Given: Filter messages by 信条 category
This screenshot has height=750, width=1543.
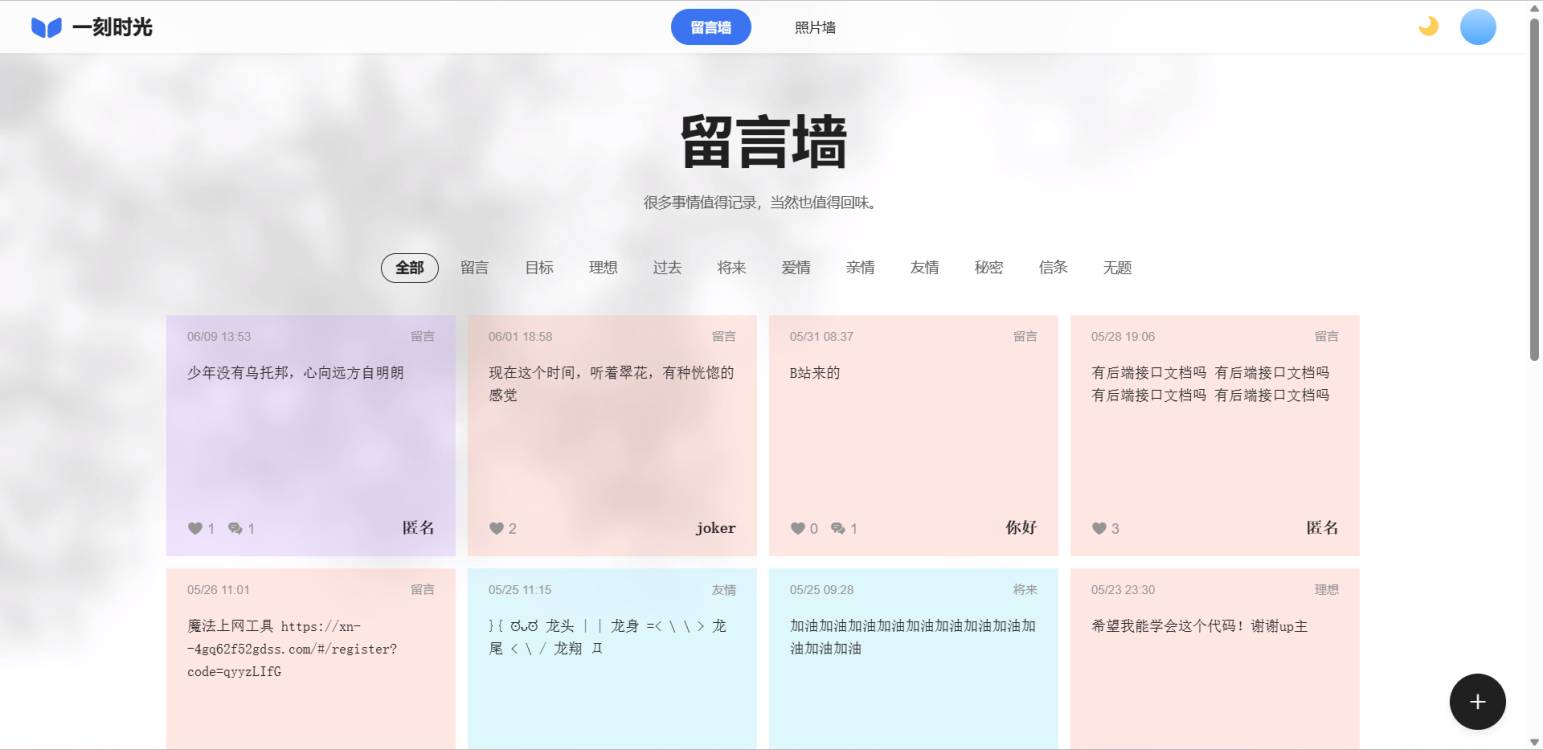Looking at the screenshot, I should coord(1053,268).
